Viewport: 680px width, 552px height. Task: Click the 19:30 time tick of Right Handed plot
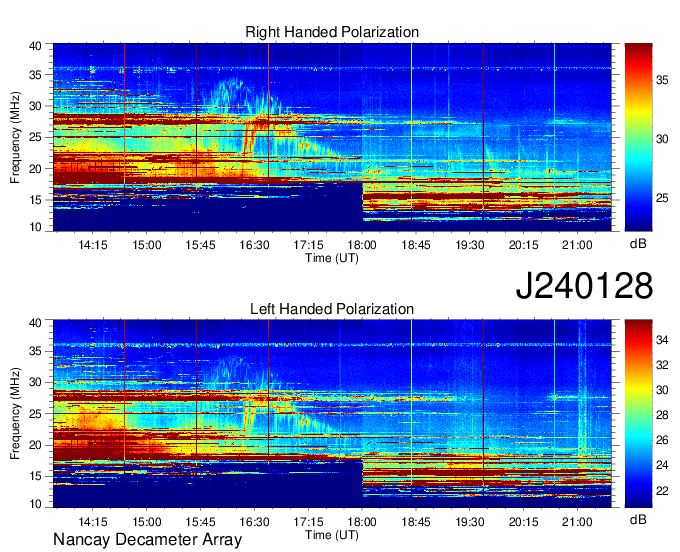(x=470, y=245)
